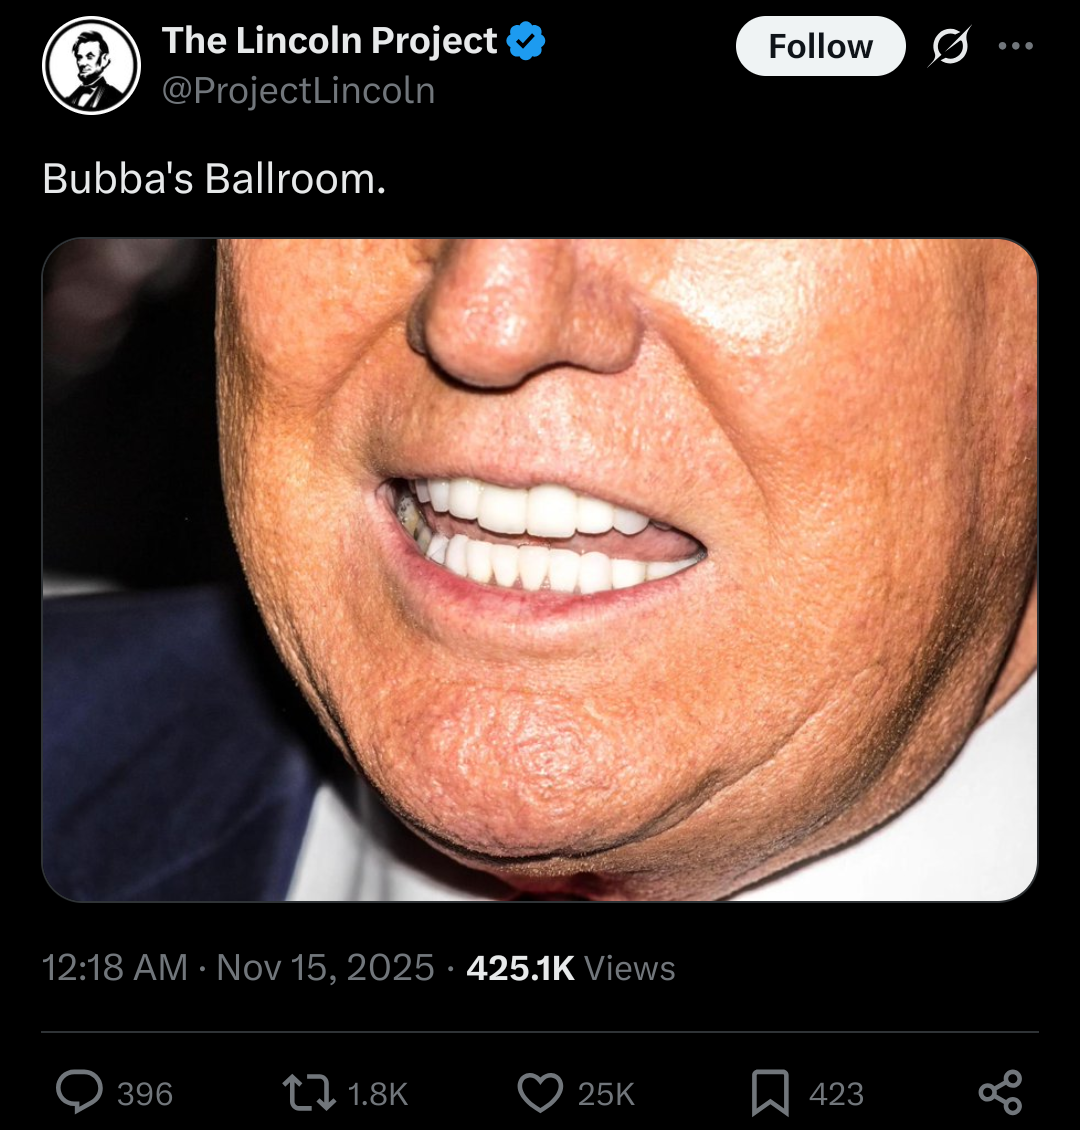1080x1130 pixels.
Task: Click the "Bubba's Ballroom." post text
Action: tap(214, 179)
